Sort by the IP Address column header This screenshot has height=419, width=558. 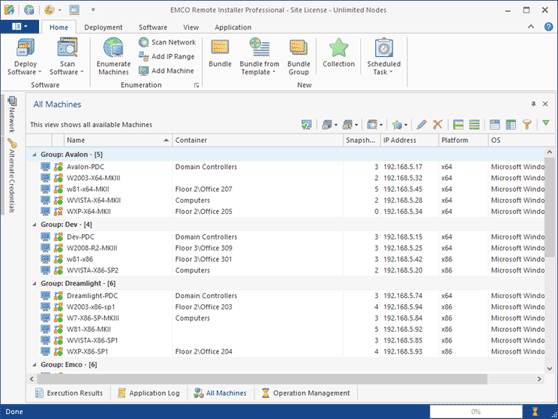click(409, 140)
